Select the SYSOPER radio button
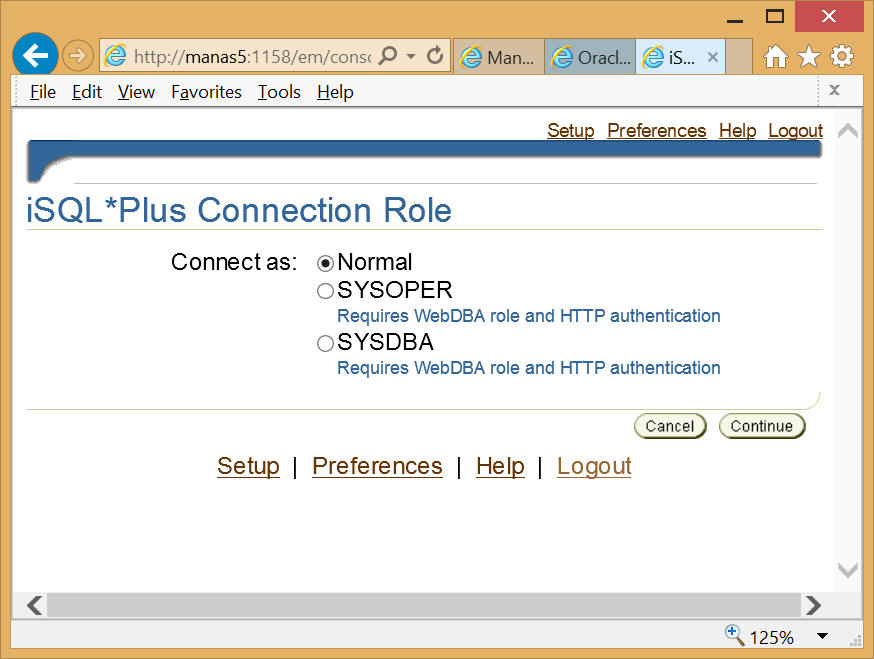 coord(326,290)
